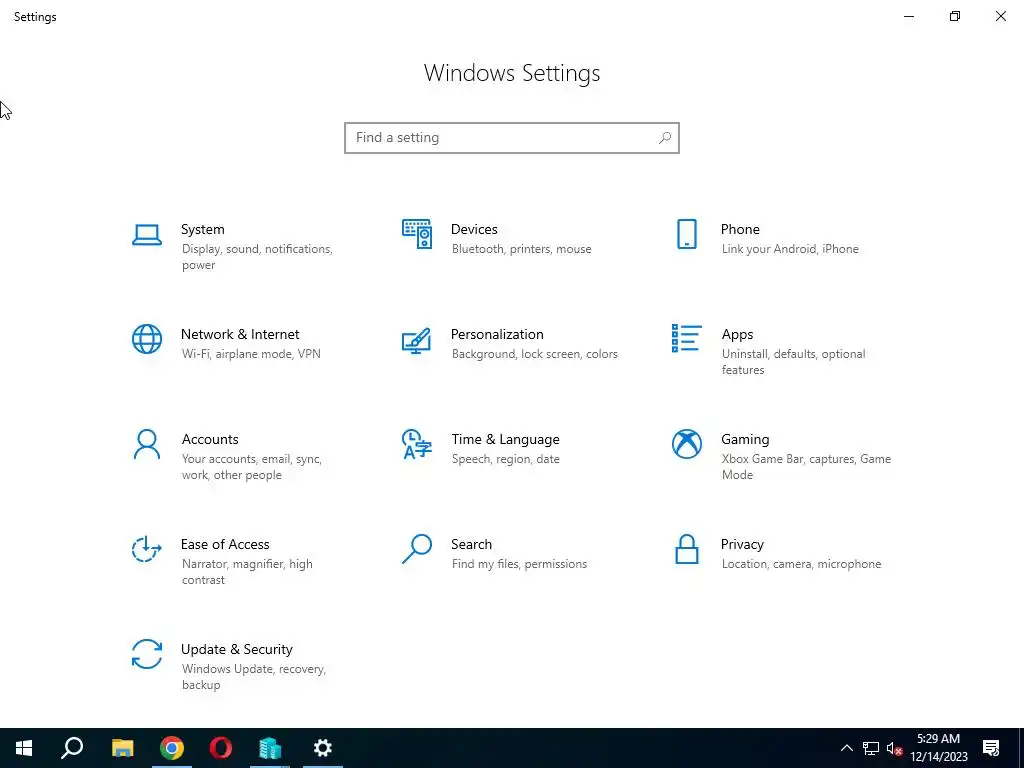Open the Accounts person icon
1024x768 pixels.
(147, 445)
